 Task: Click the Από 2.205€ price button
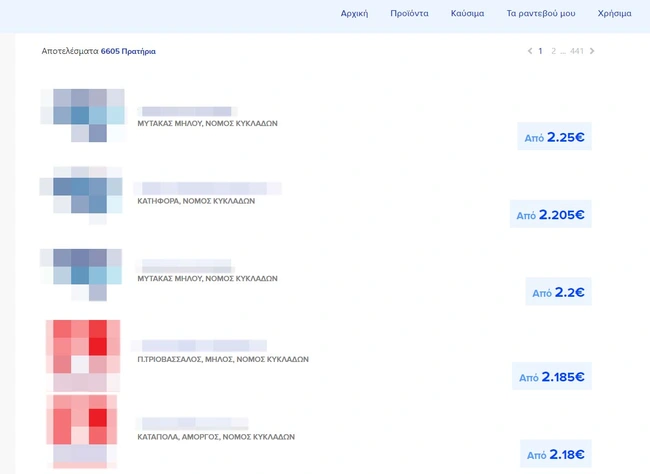[550, 215]
